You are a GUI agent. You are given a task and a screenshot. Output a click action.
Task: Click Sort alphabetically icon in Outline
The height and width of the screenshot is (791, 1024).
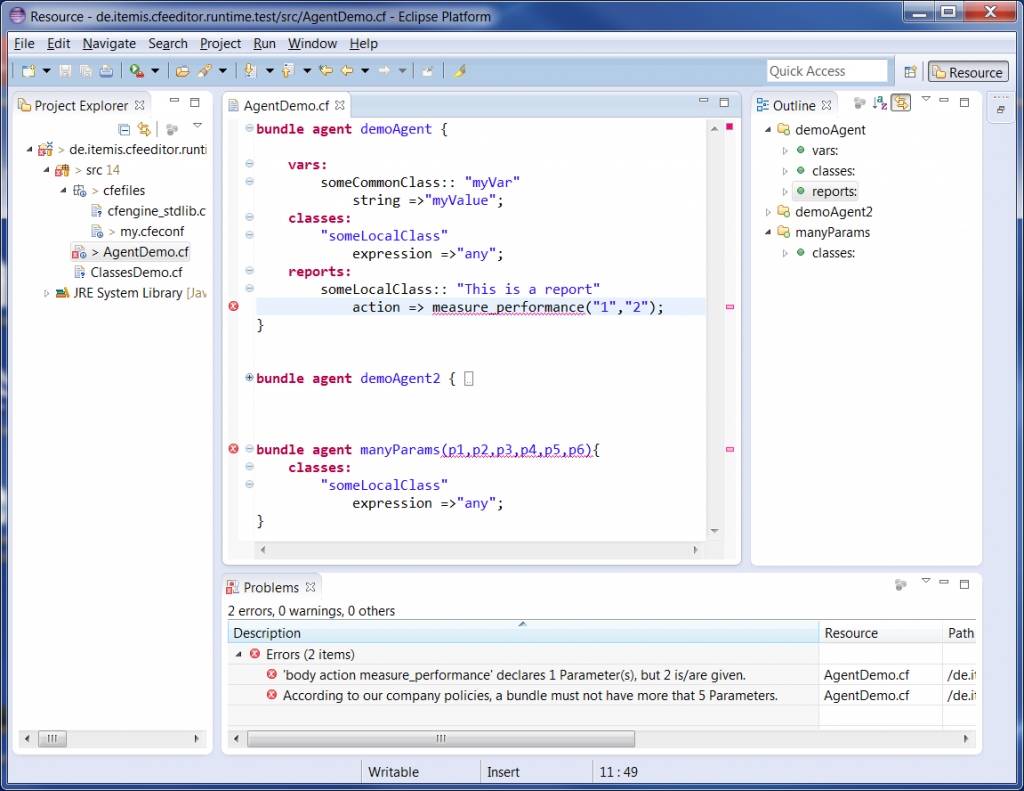coord(879,103)
